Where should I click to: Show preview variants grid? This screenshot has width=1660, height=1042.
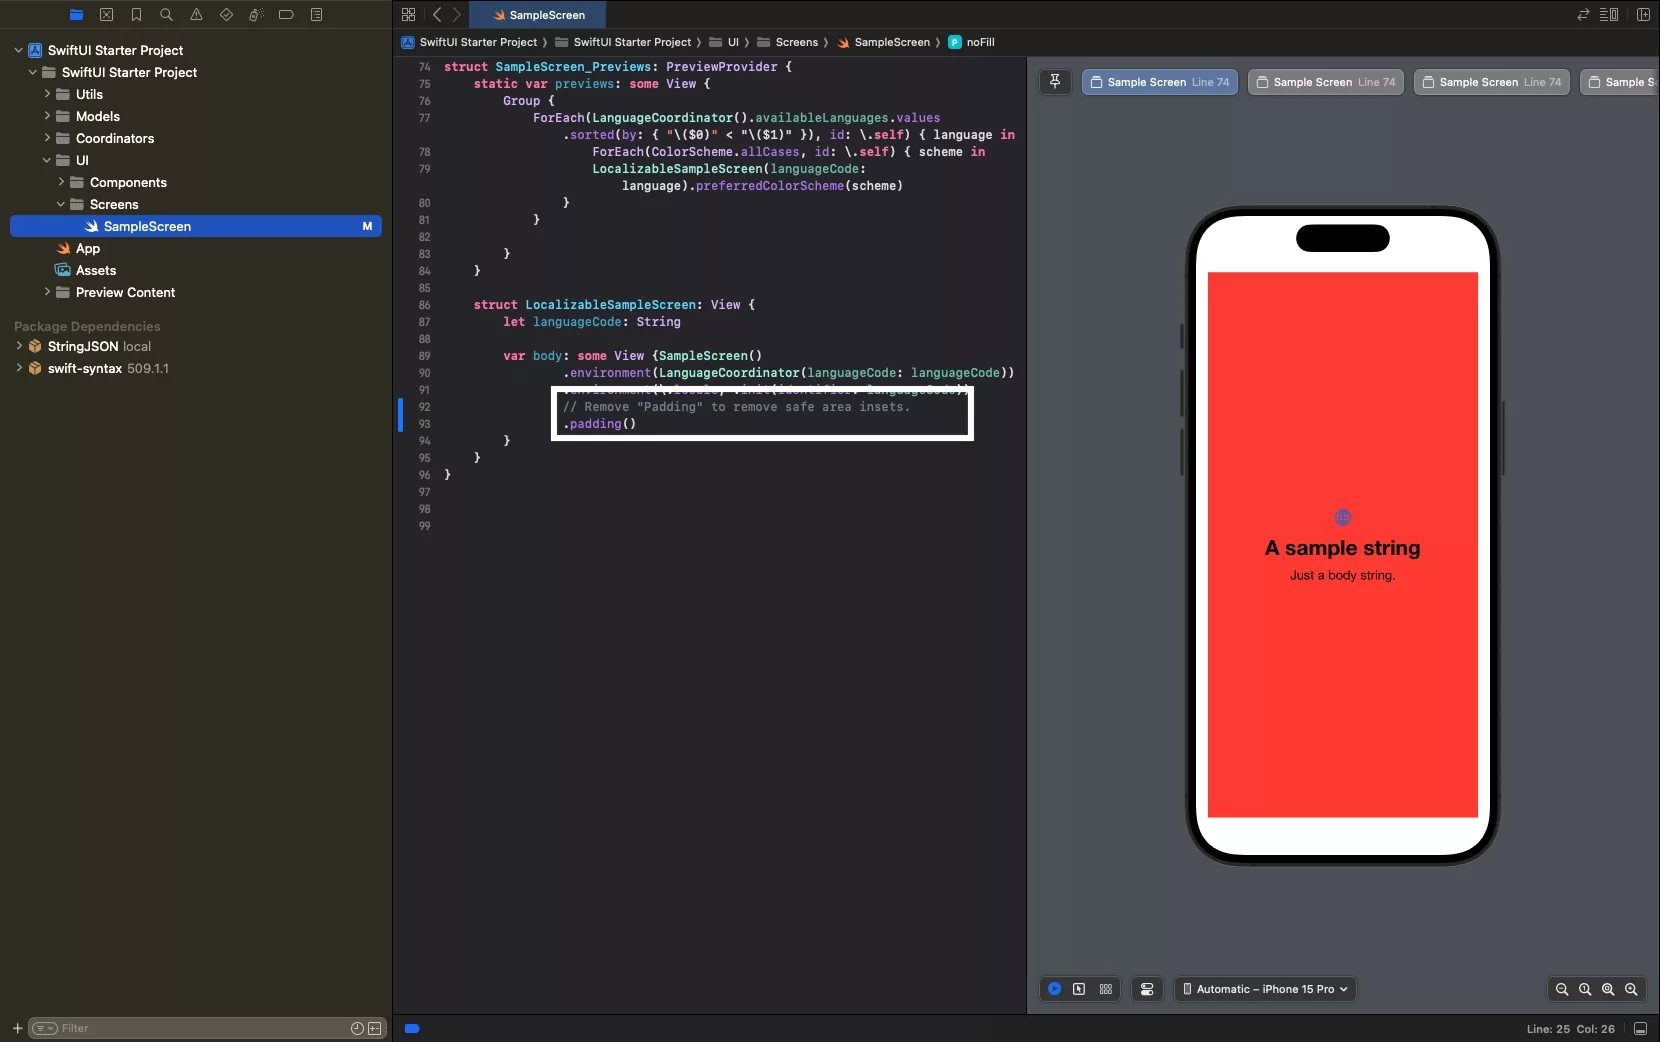[x=1106, y=989]
